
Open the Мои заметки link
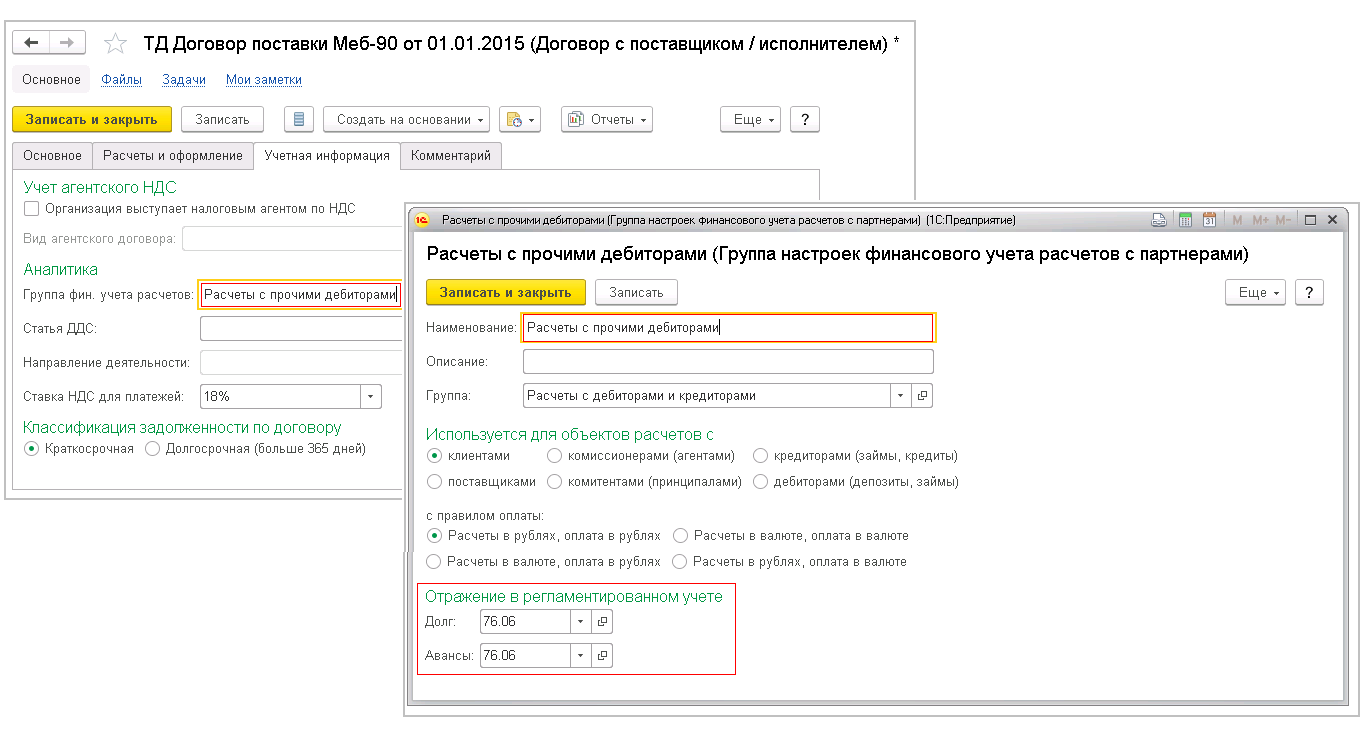coord(264,80)
